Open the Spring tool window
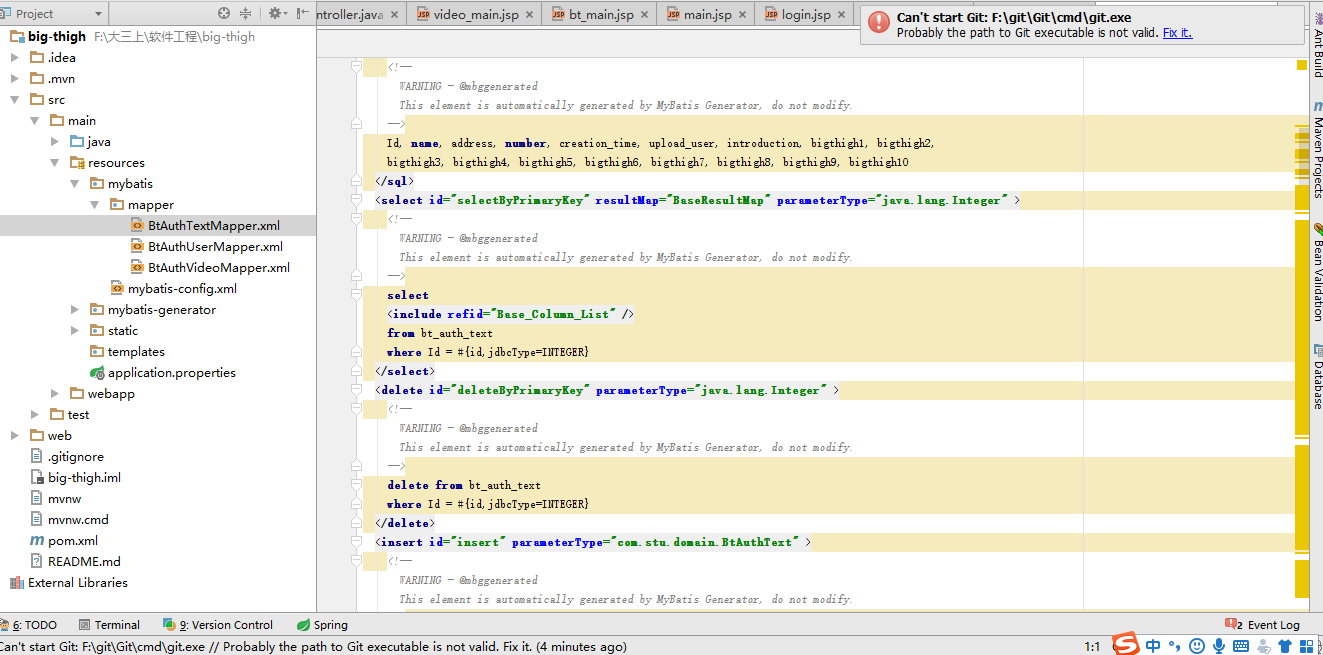This screenshot has width=1323, height=655. point(322,625)
